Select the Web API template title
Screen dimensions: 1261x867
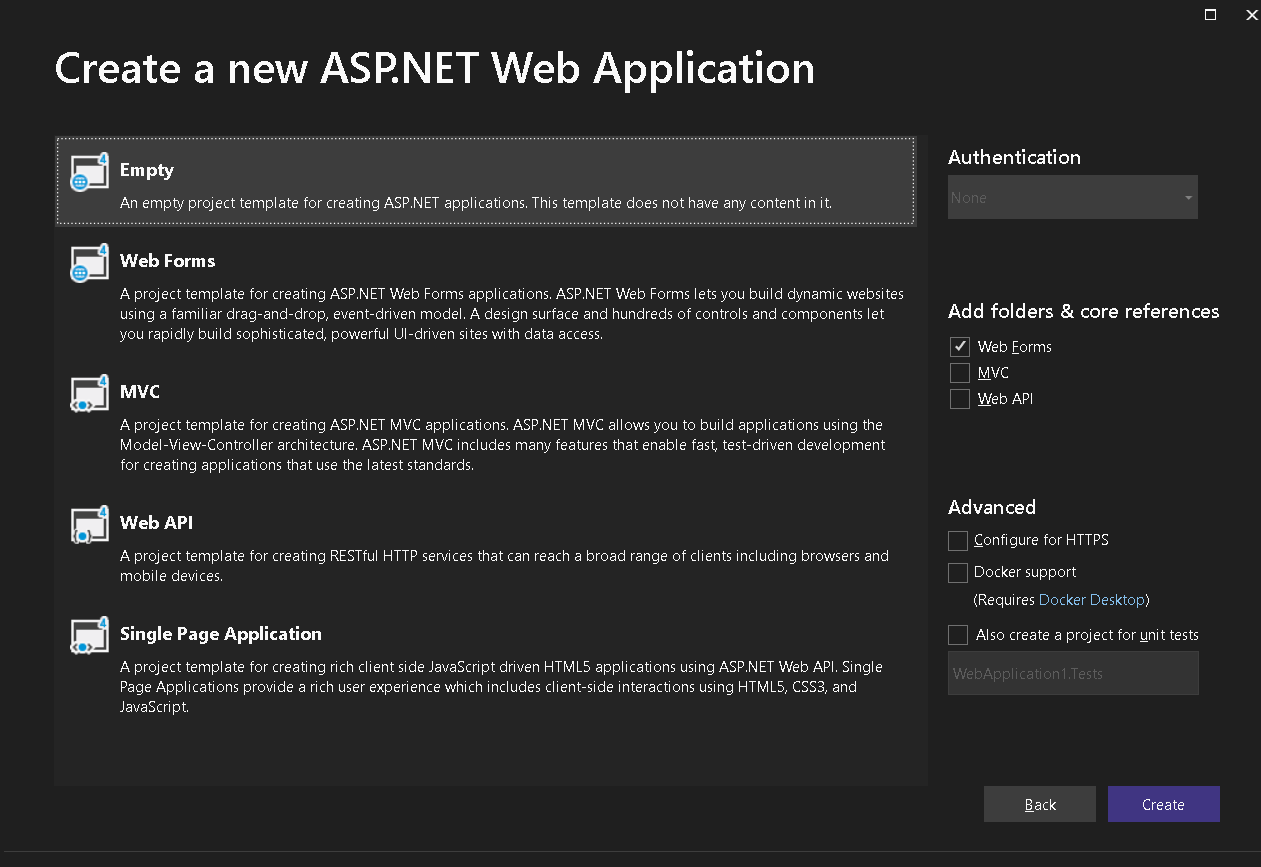pos(156,523)
